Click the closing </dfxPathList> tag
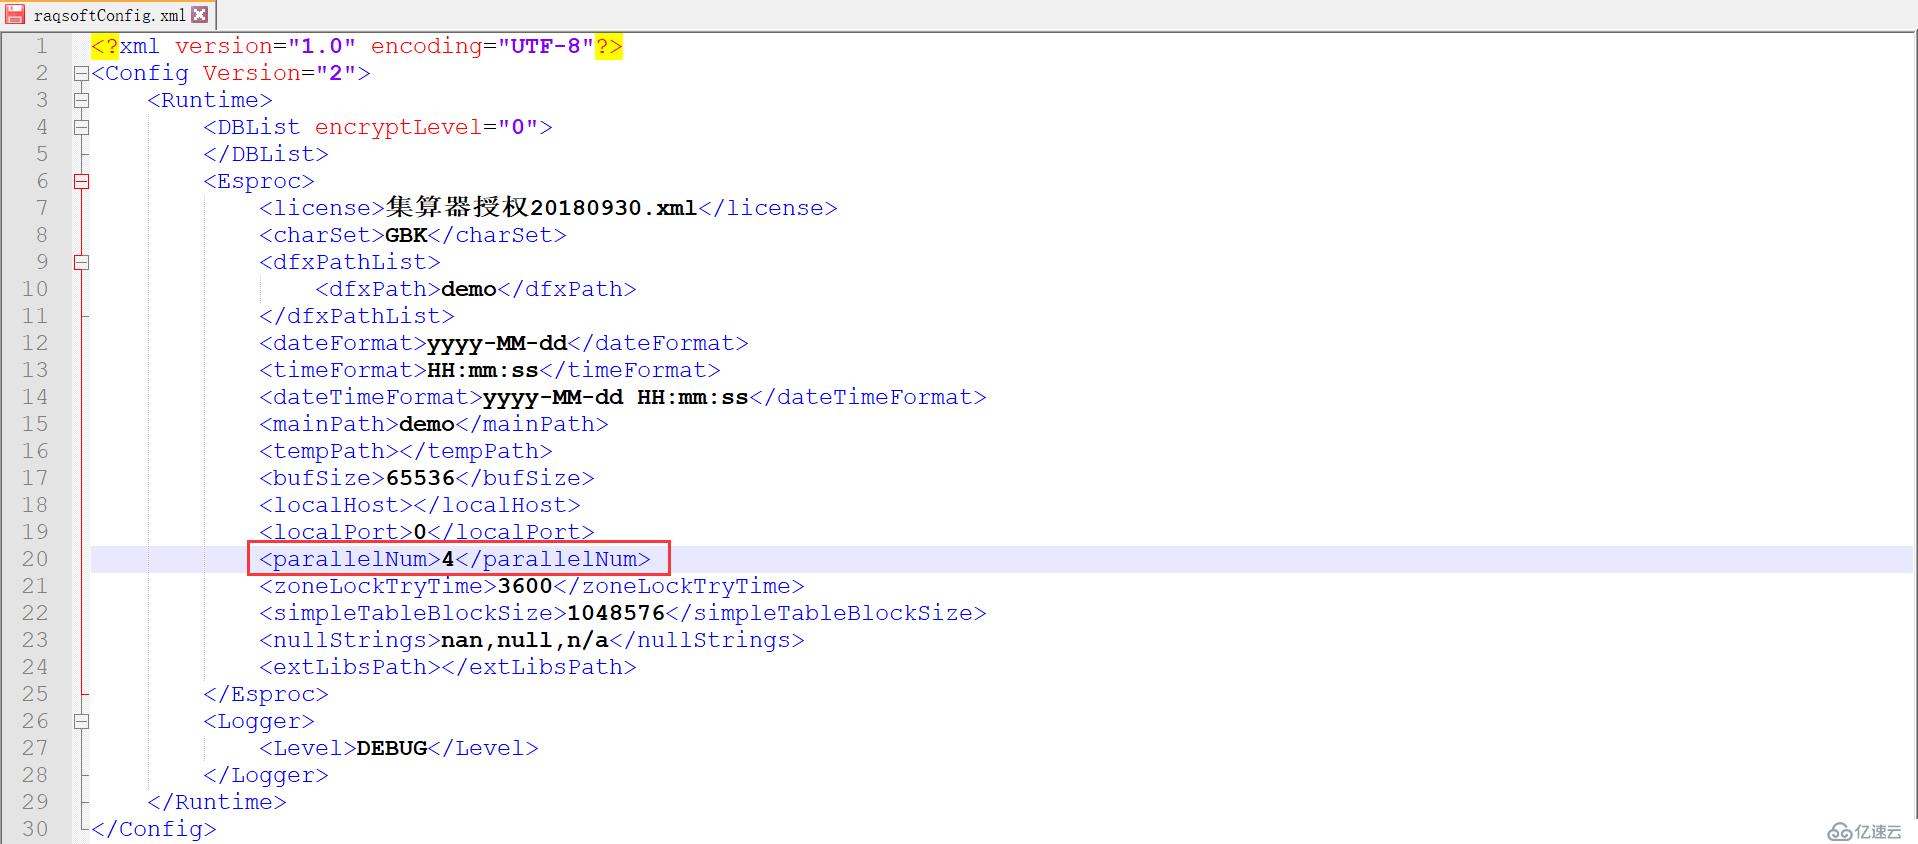The width and height of the screenshot is (1918, 844). coord(357,316)
